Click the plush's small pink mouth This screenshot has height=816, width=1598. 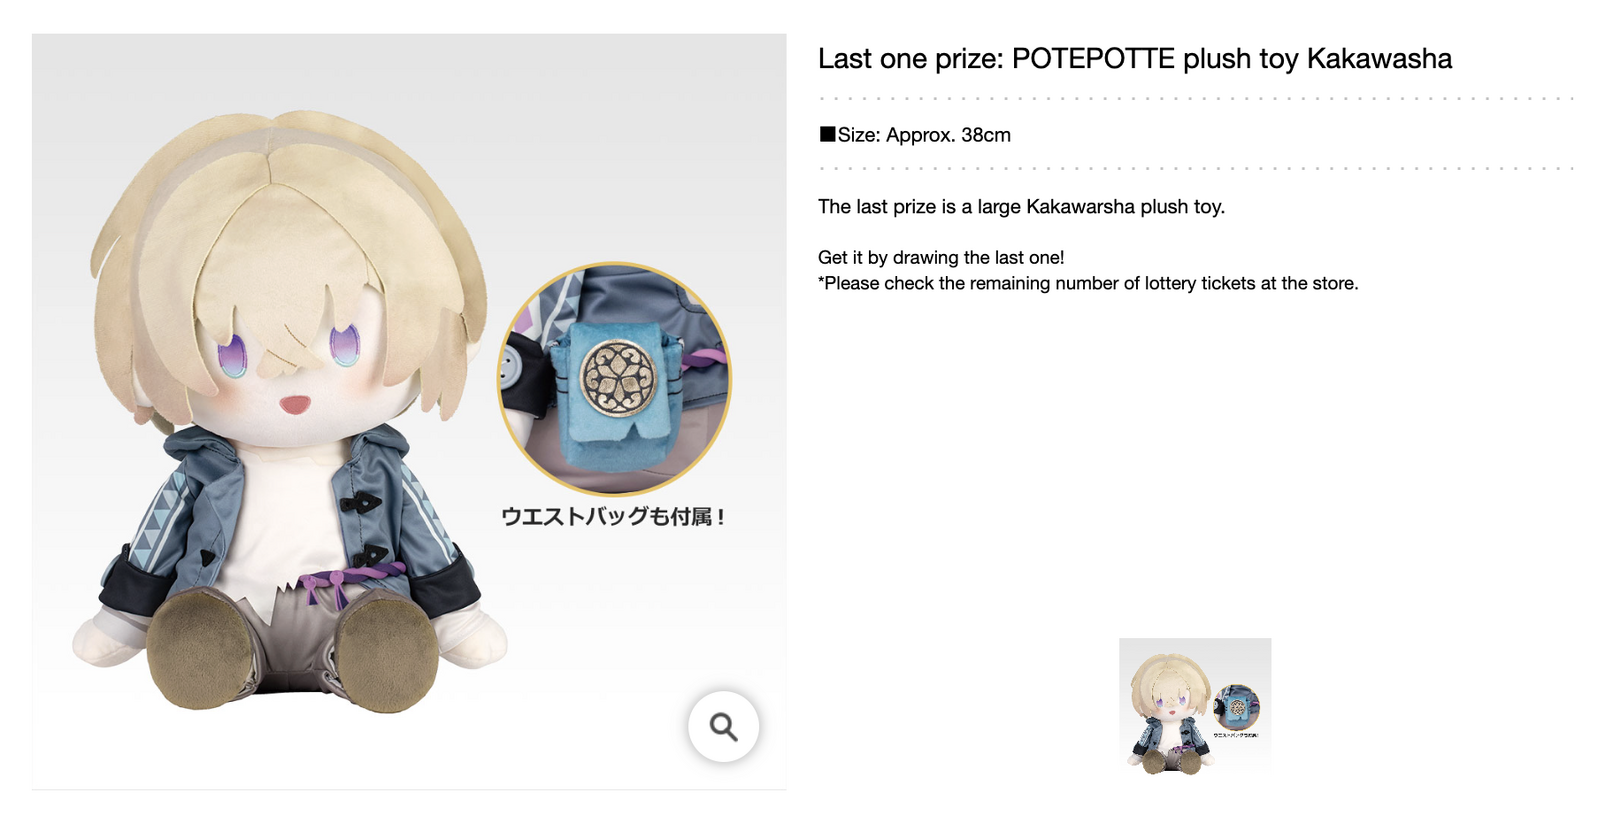tap(294, 404)
